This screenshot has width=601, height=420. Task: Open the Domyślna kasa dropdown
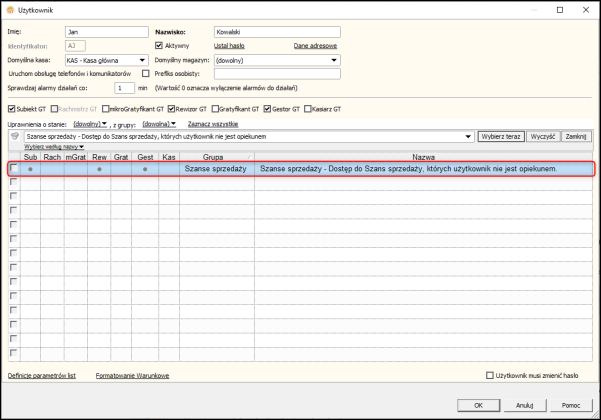click(142, 60)
